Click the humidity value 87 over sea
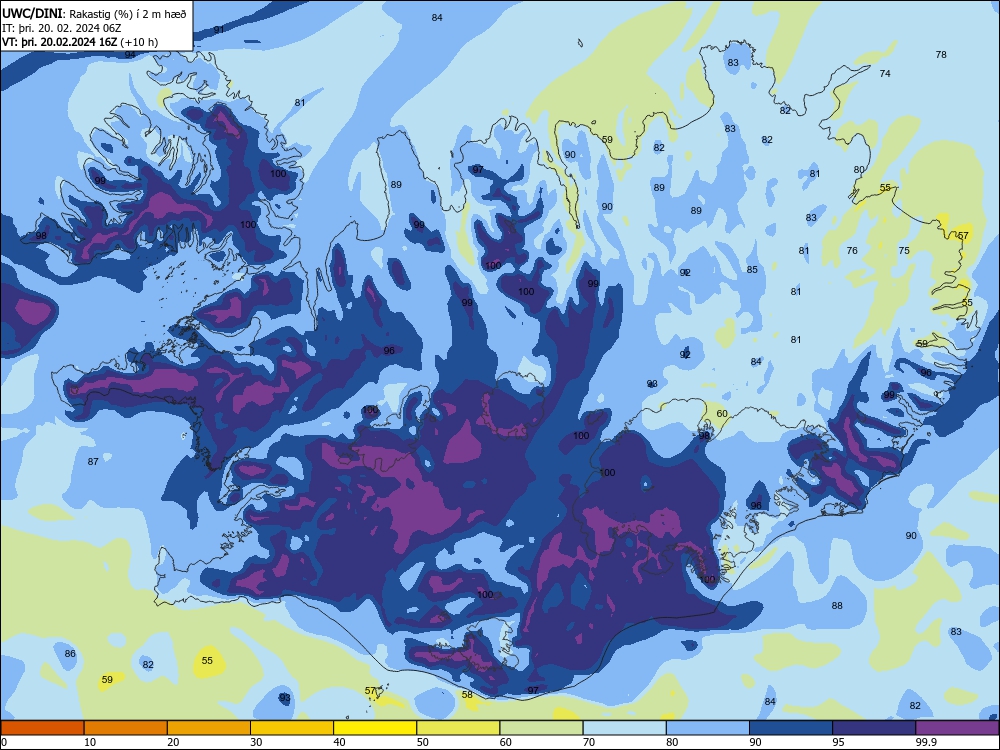Screen dimensions: 1000x750 coord(93,462)
